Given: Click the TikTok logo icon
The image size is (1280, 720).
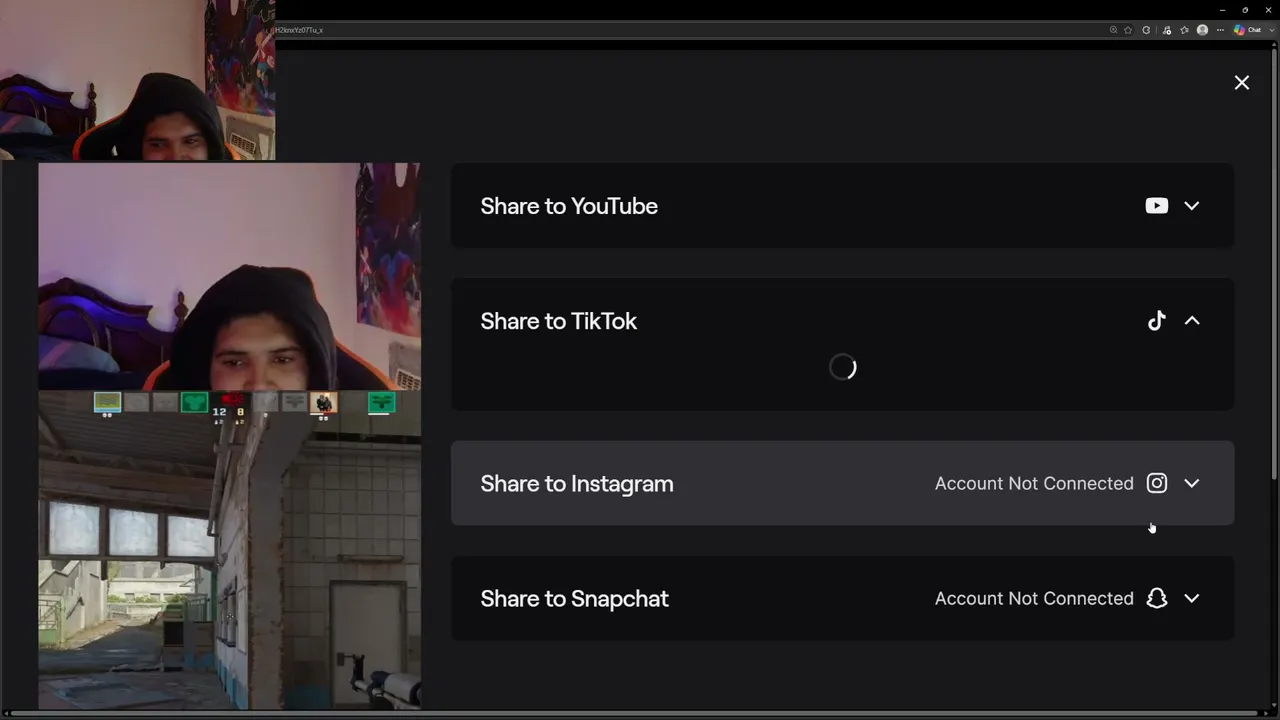Looking at the screenshot, I should [1157, 321].
